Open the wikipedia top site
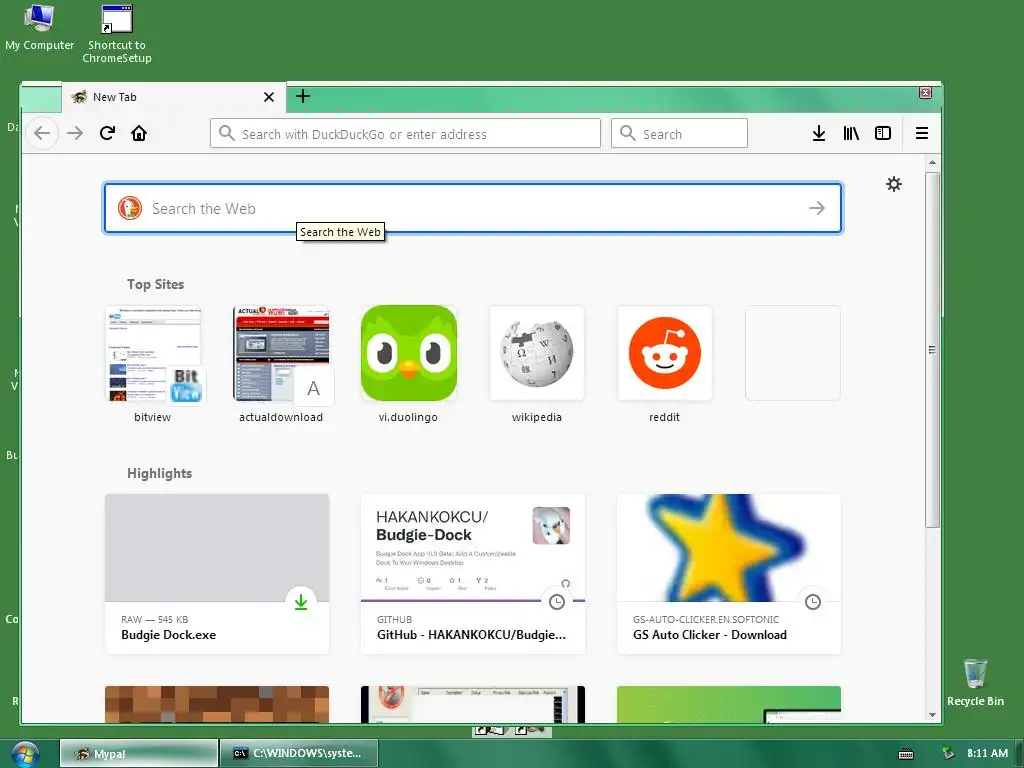This screenshot has height=768, width=1024. click(537, 364)
